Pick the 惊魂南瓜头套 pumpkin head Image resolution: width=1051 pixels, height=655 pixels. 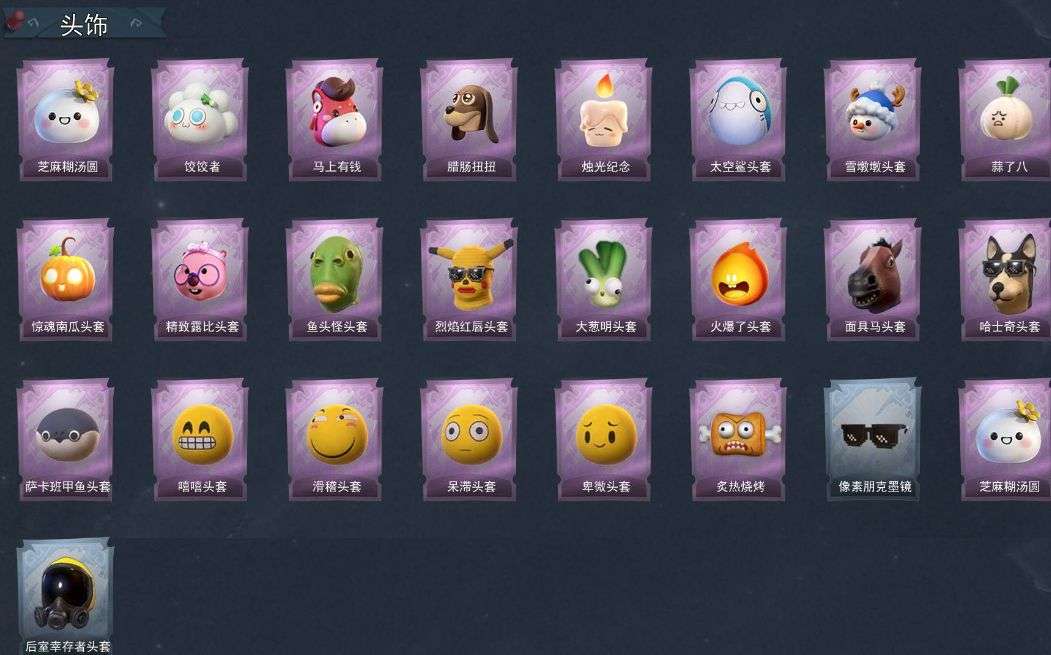[x=66, y=280]
